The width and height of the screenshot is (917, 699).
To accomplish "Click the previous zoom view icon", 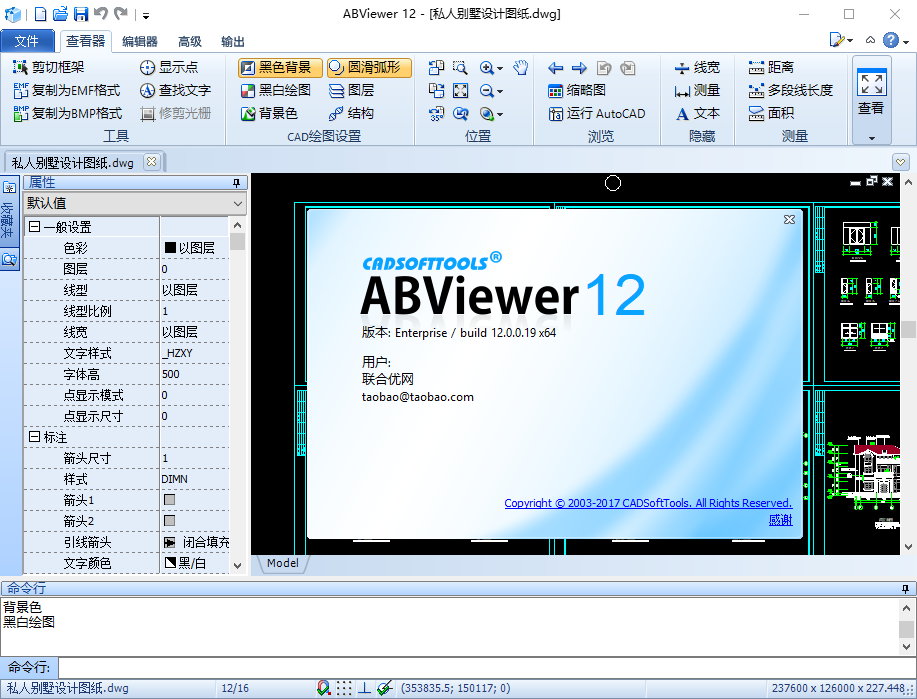I will click(460, 113).
